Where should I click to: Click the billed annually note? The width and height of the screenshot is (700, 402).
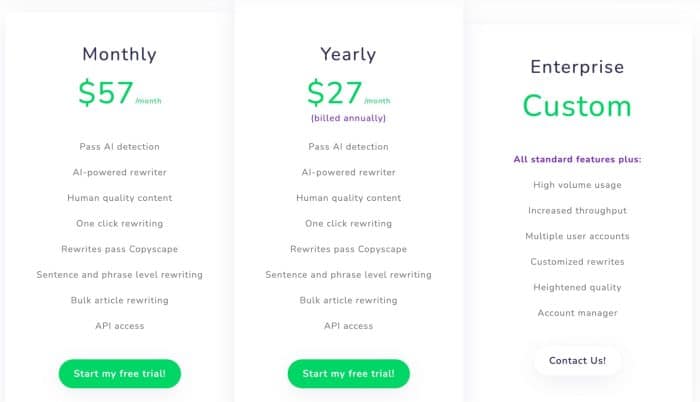[349, 118]
